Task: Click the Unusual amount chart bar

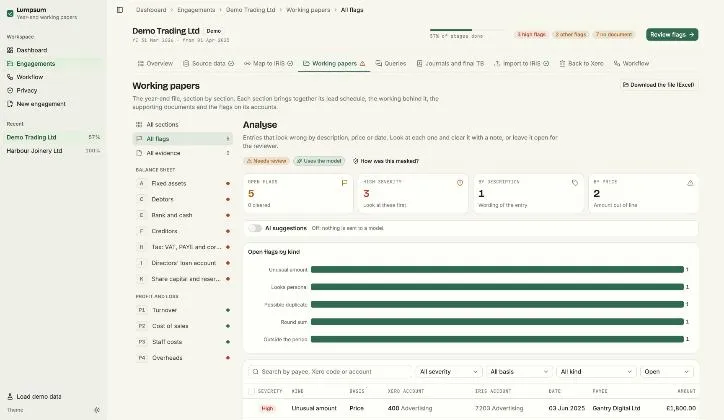Action: [x=497, y=270]
